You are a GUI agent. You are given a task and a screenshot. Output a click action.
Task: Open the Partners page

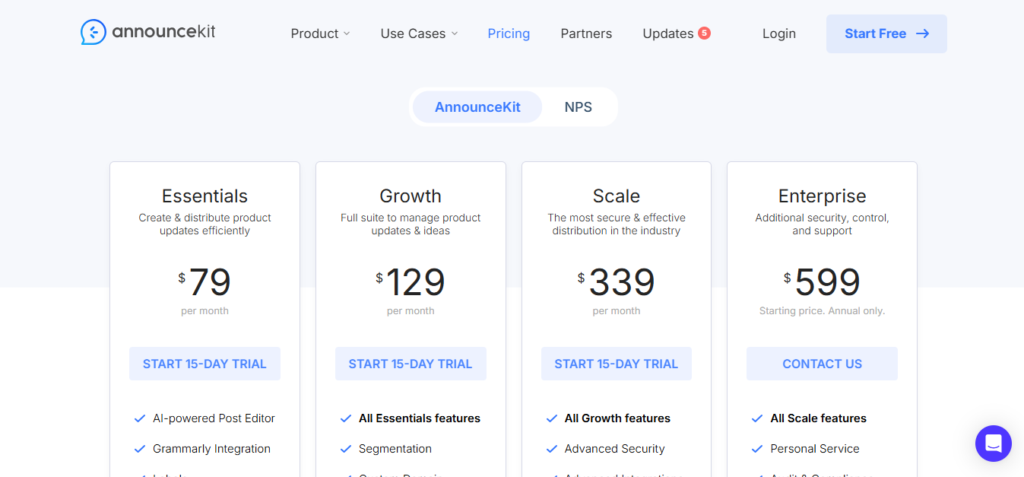tap(586, 33)
